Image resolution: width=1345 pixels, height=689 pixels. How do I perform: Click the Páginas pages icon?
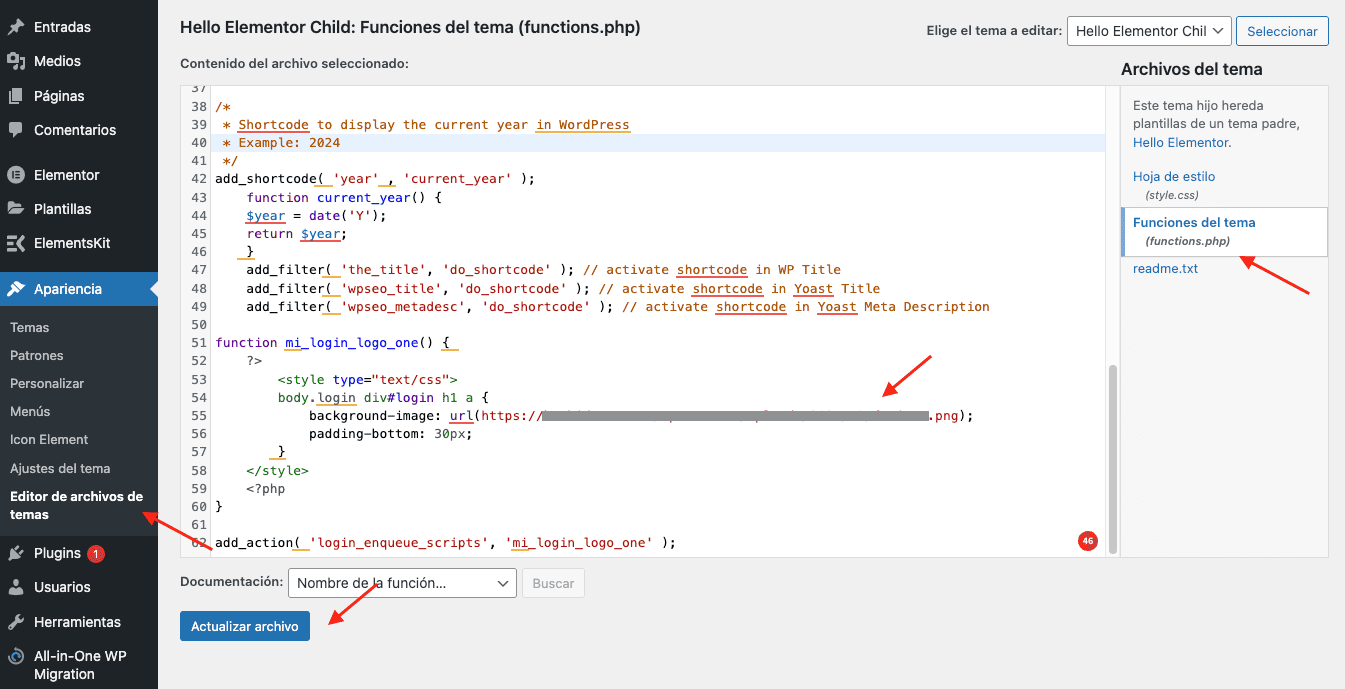[16, 96]
